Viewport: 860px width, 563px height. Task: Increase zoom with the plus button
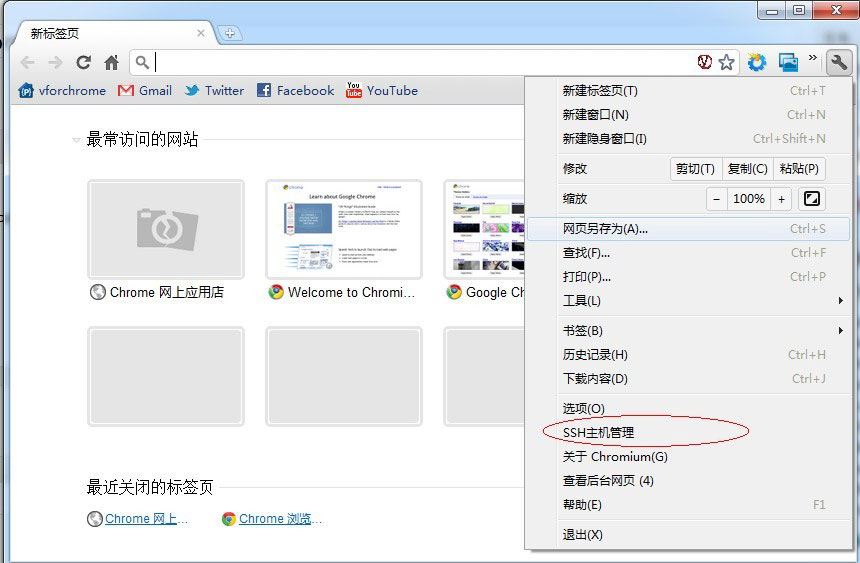782,199
